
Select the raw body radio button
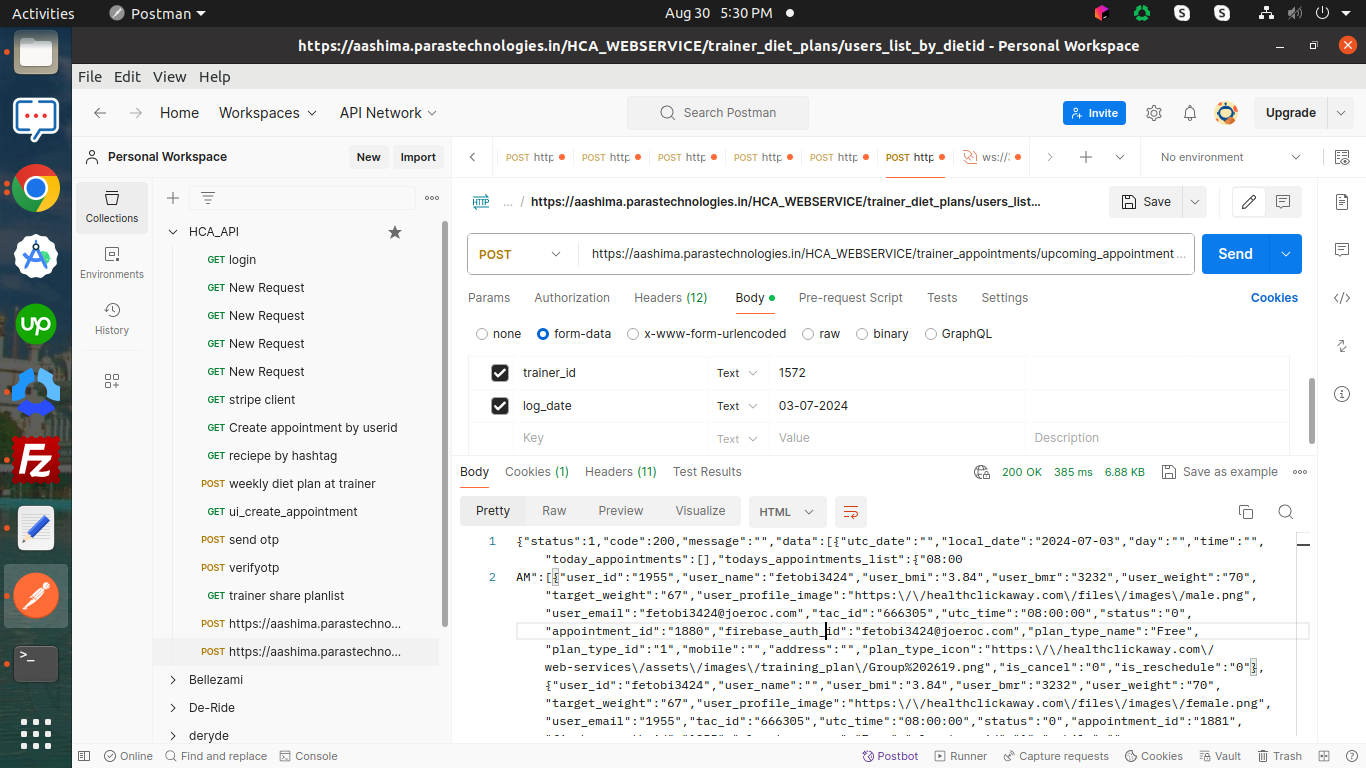coord(811,334)
